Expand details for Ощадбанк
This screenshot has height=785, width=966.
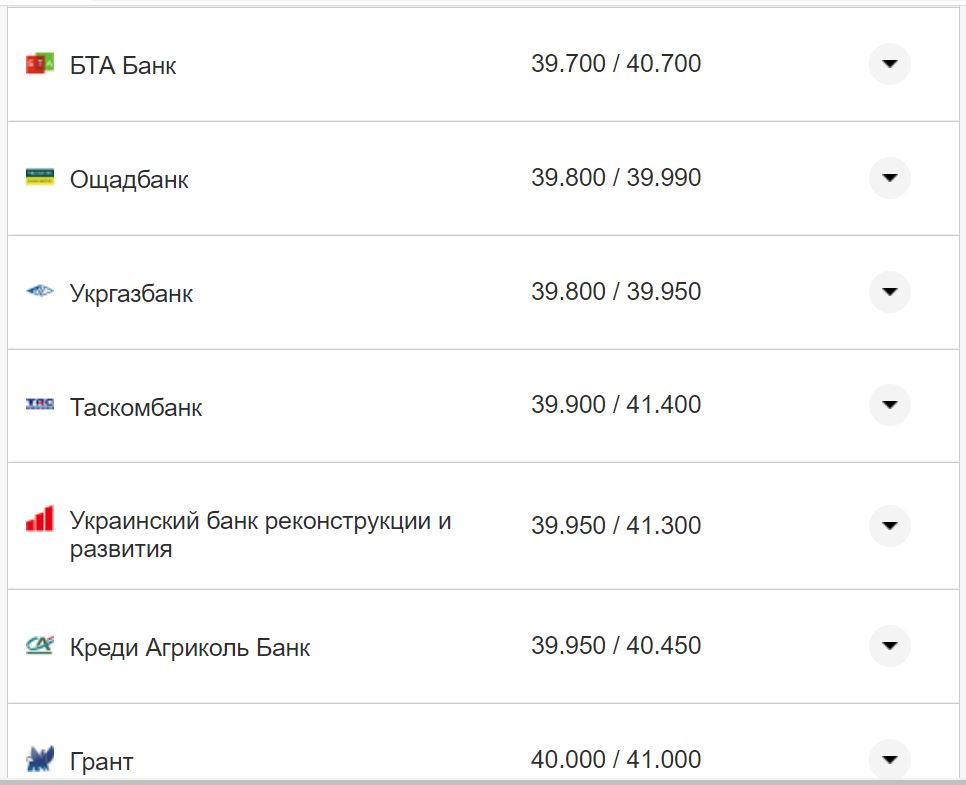888,178
